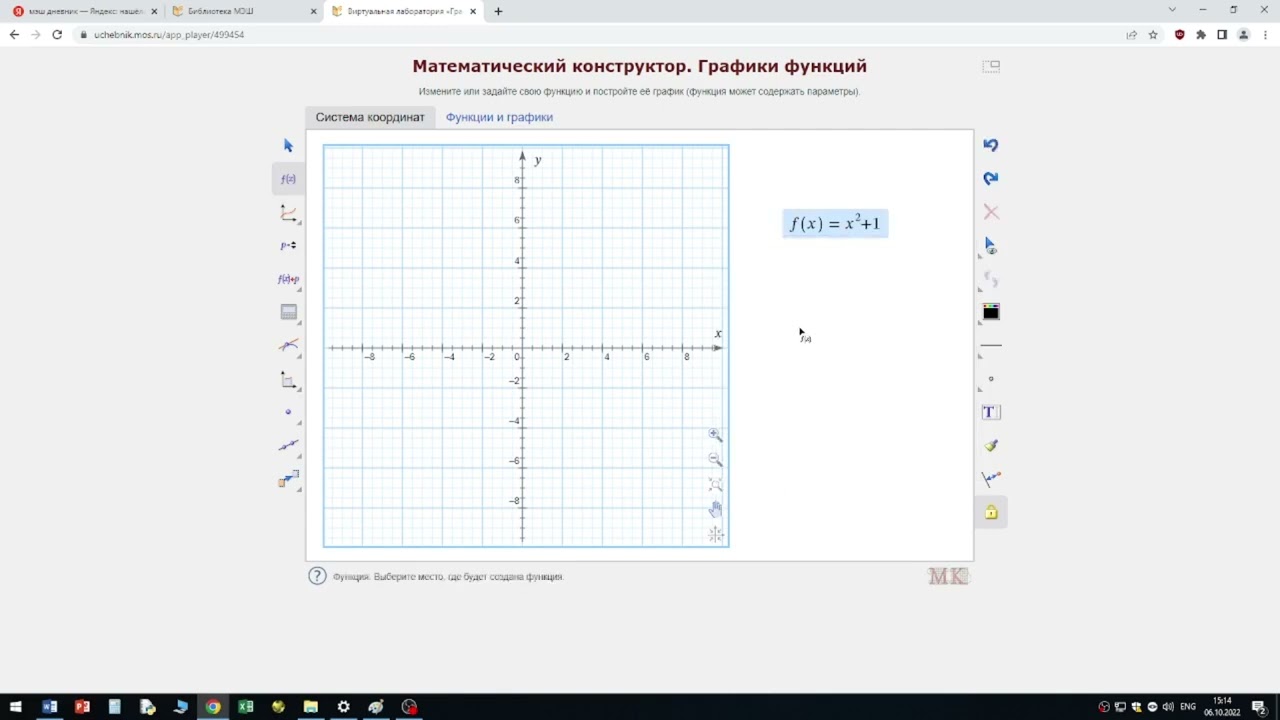
Task: Toggle the grid display icon
Action: pyautogui.click(x=715, y=535)
